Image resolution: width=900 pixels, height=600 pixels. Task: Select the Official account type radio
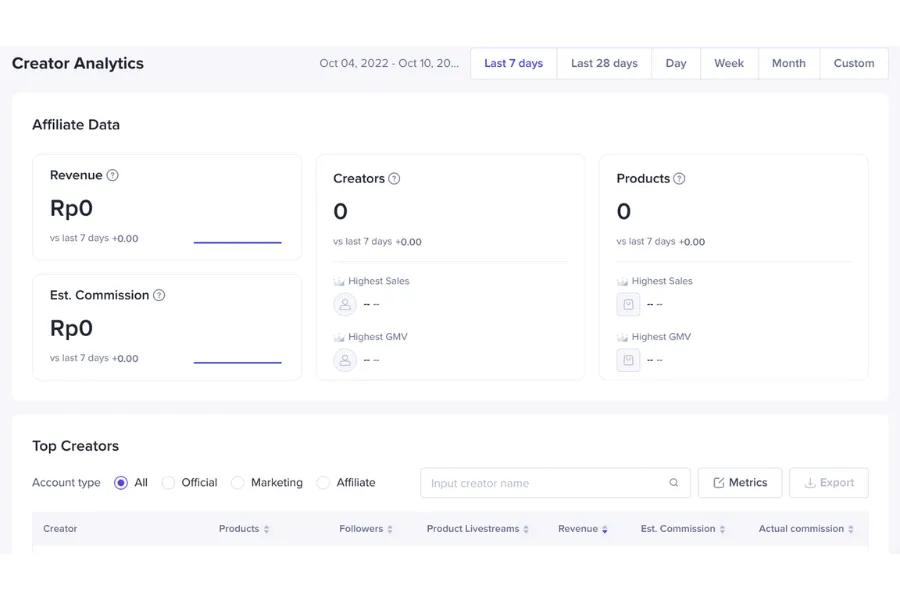click(168, 483)
